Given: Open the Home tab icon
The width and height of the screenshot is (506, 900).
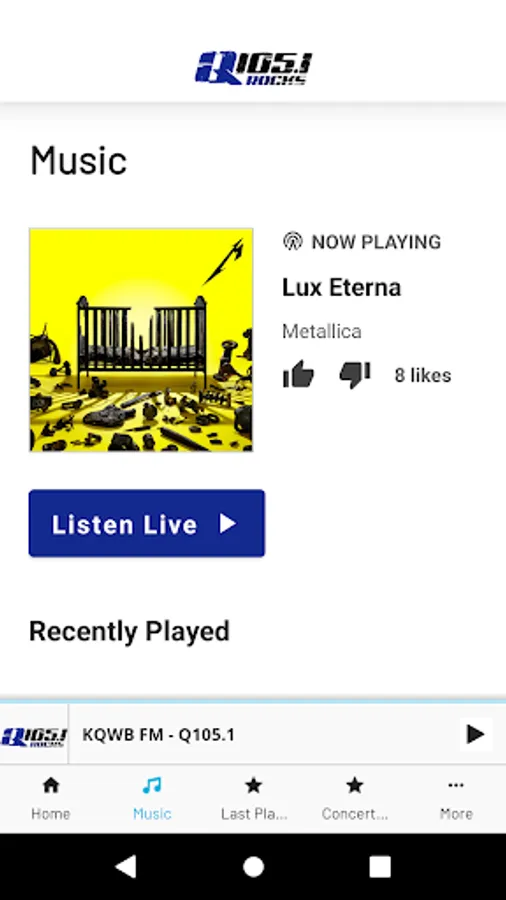Looking at the screenshot, I should (x=50, y=785).
